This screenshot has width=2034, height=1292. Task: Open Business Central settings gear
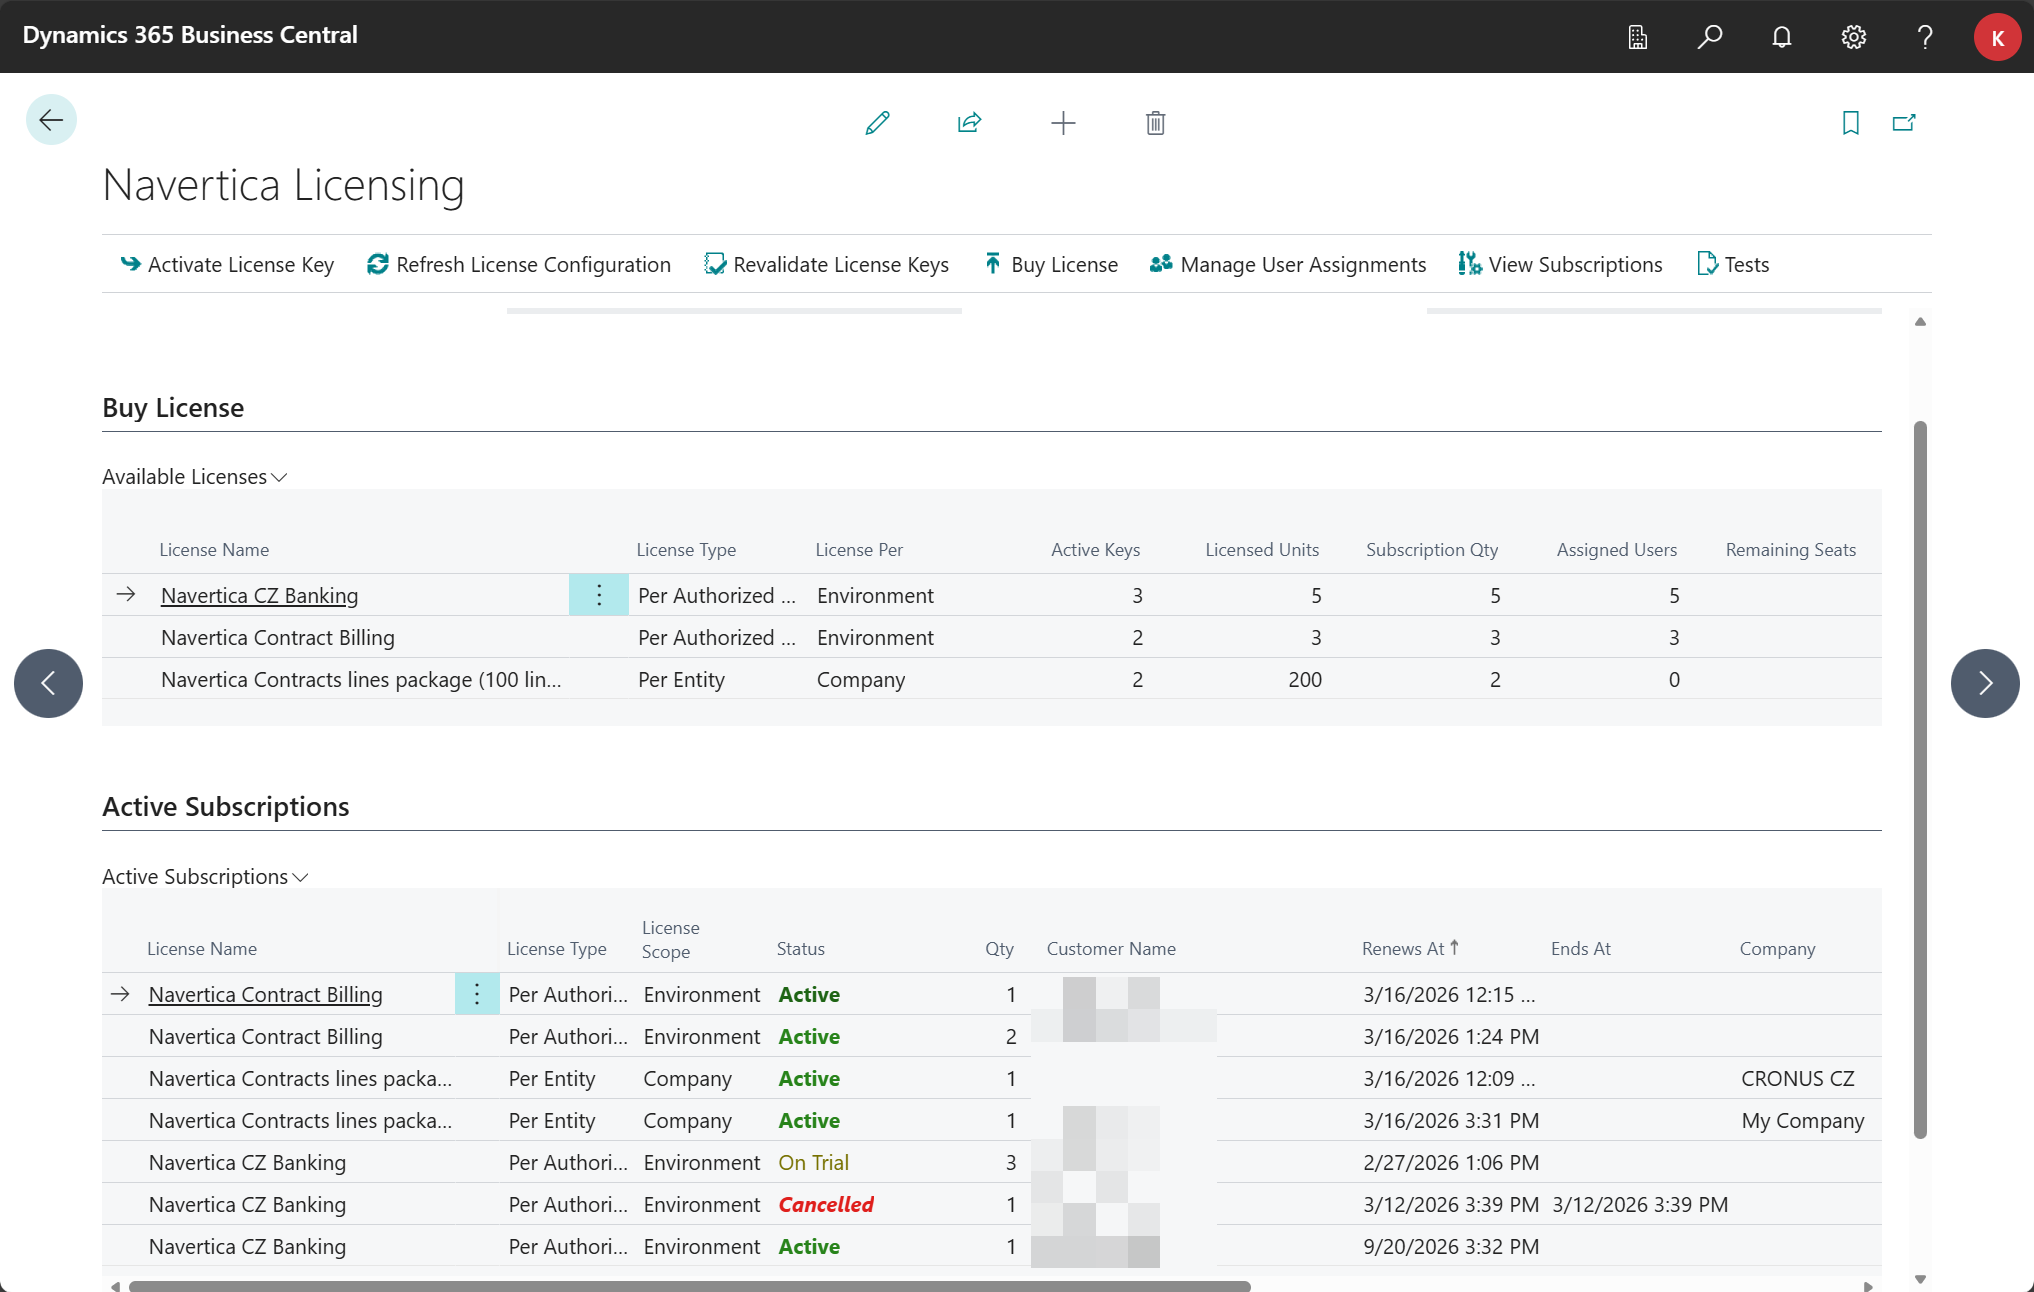(1853, 37)
